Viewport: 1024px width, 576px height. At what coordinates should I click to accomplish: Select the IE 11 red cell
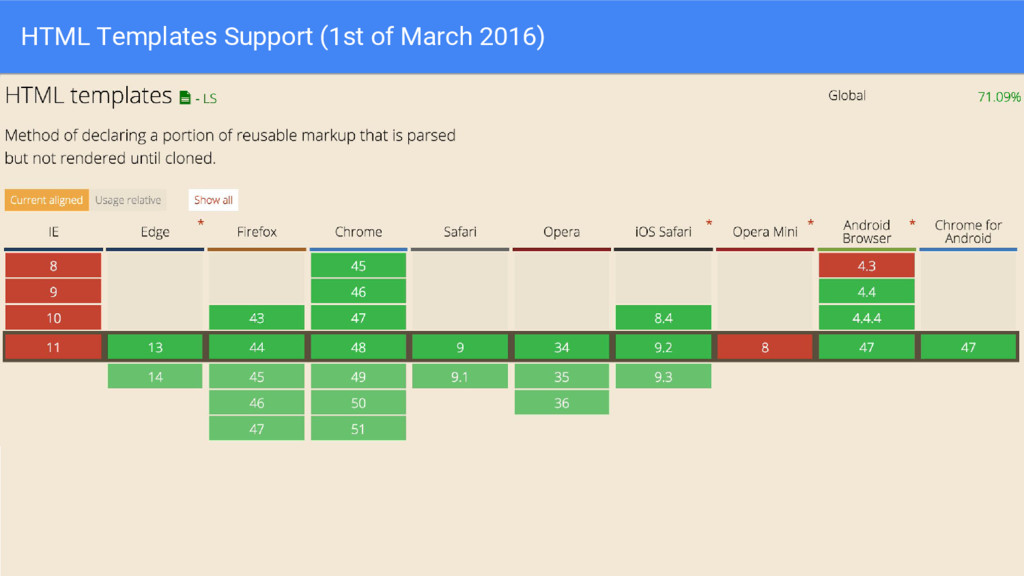53,347
